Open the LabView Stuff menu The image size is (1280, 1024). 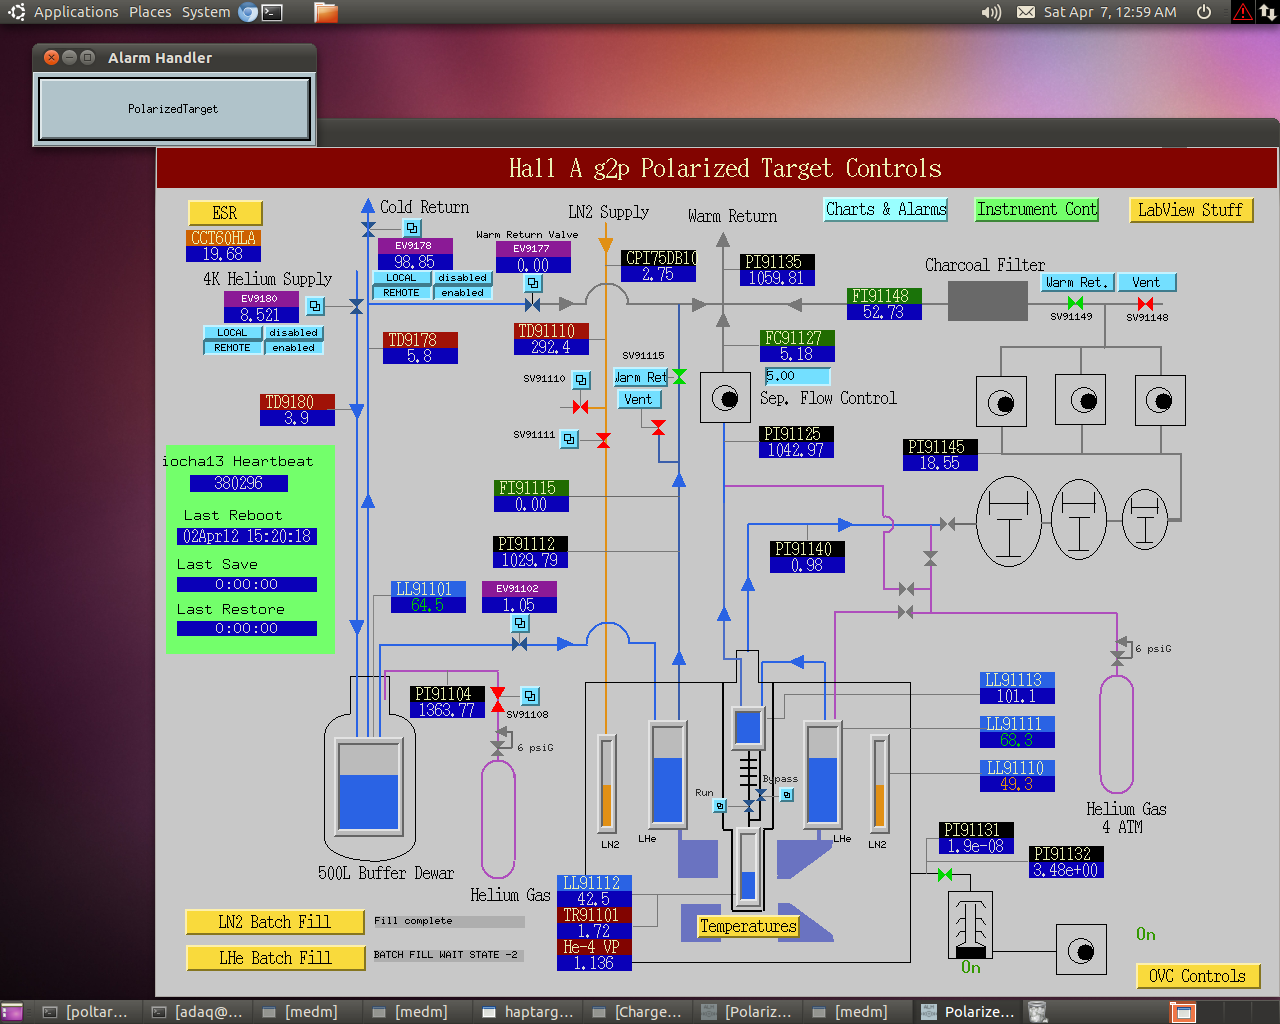point(1190,210)
